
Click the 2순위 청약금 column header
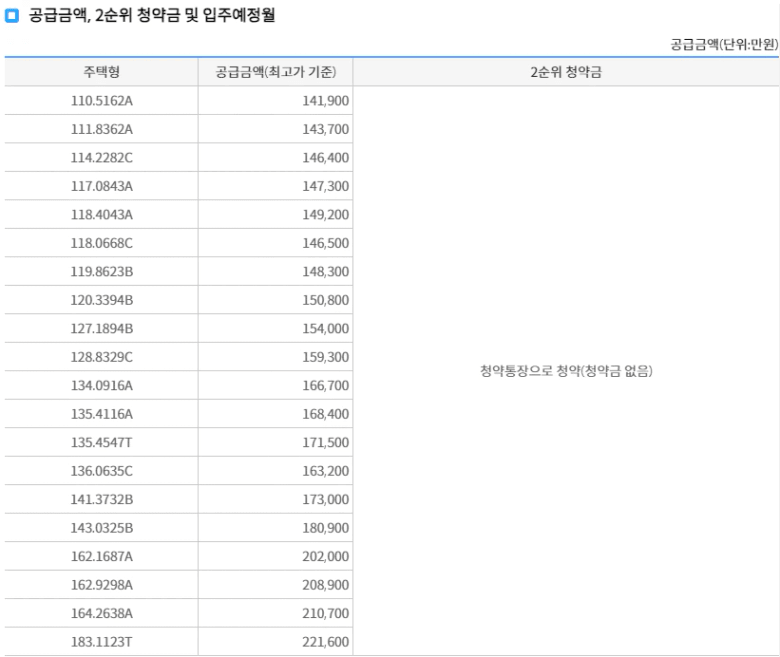tap(566, 72)
